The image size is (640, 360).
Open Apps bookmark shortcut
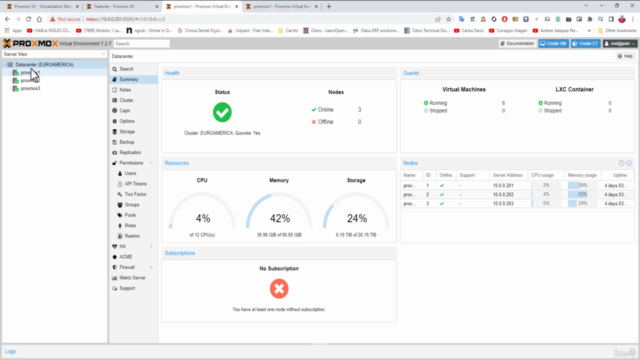pos(13,31)
